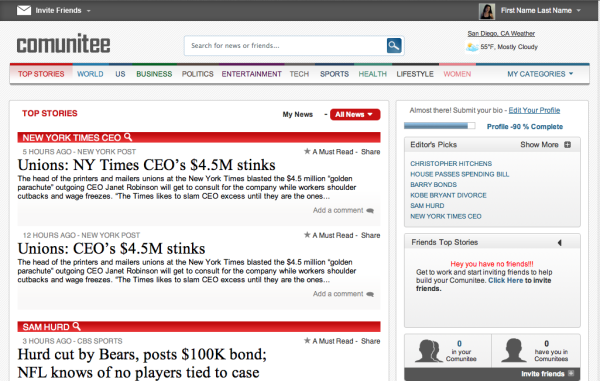
Task: Click the two-people in your Comunitee icon
Action: coord(428,350)
